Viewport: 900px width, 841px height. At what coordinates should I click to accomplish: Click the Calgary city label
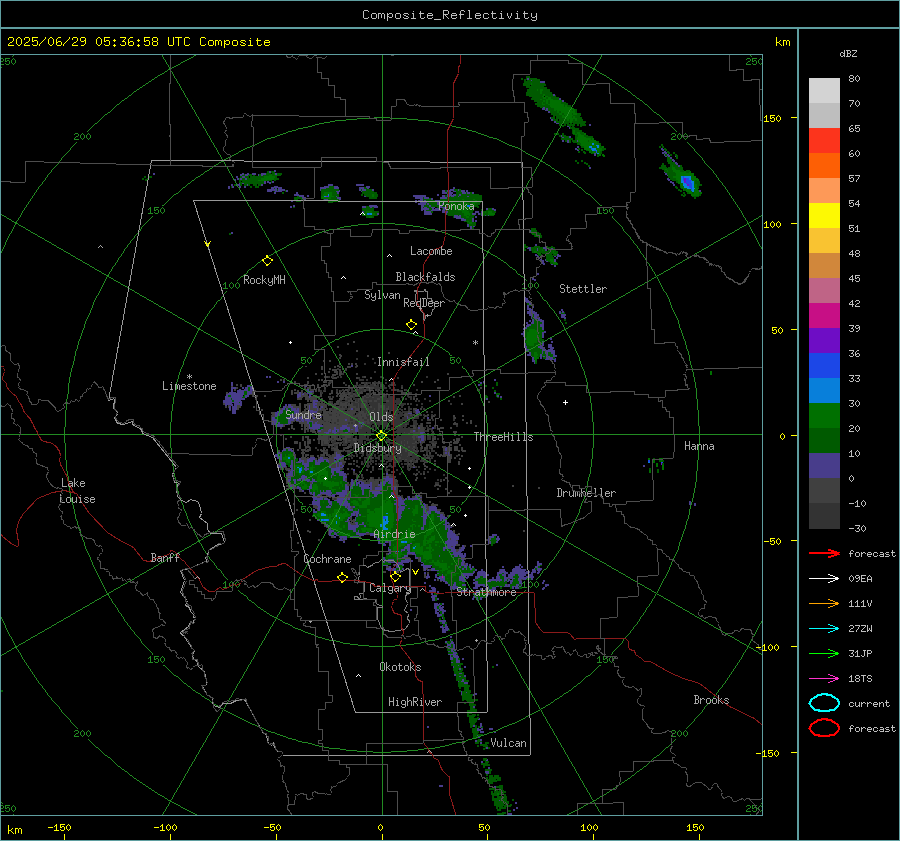coord(390,588)
